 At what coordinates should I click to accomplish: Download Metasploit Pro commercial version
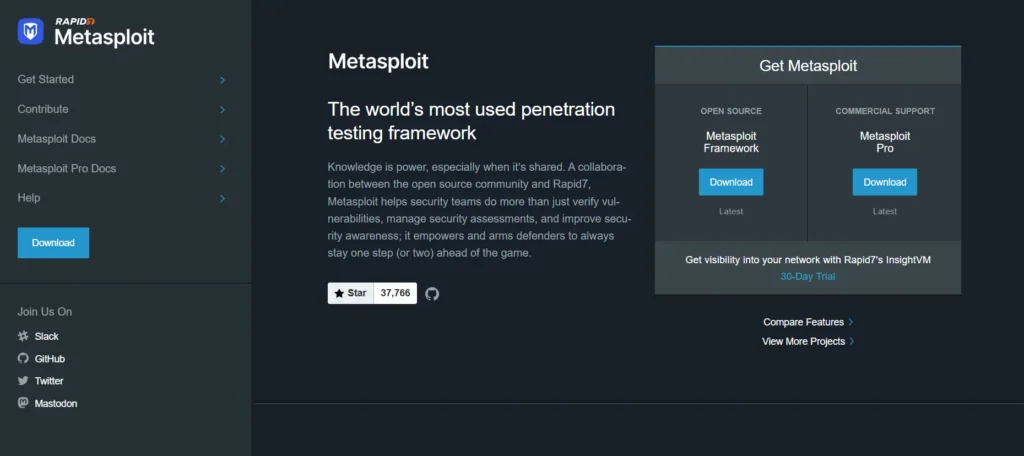click(x=885, y=182)
